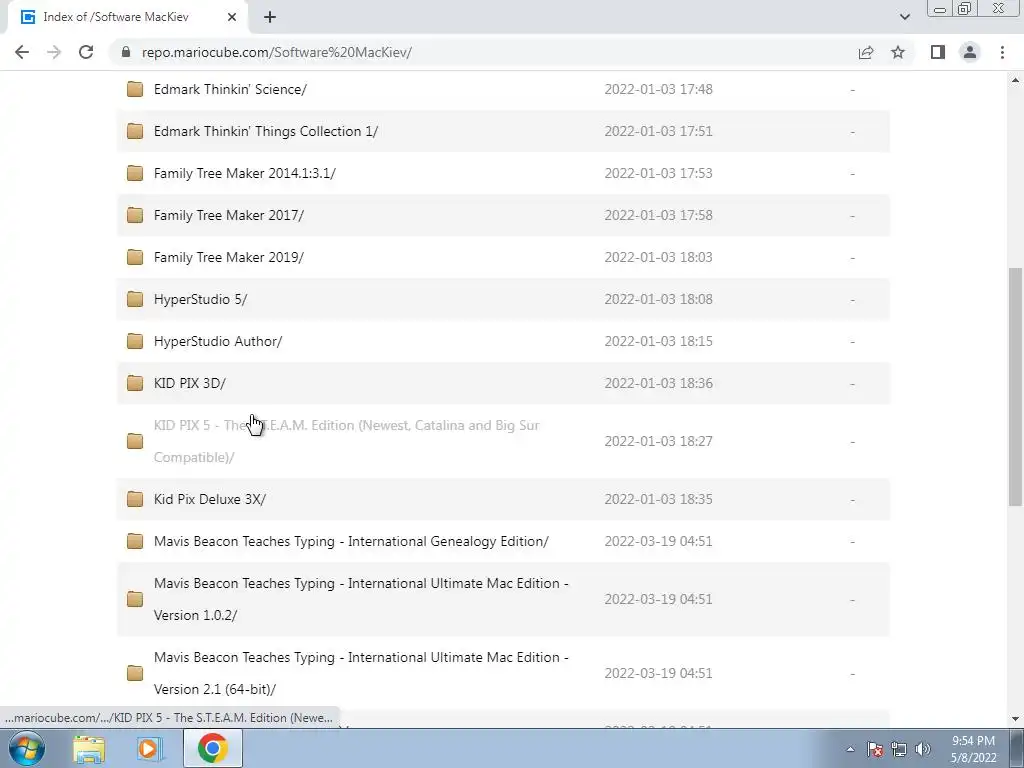Launch Windows Media Player from taskbar

149,748
